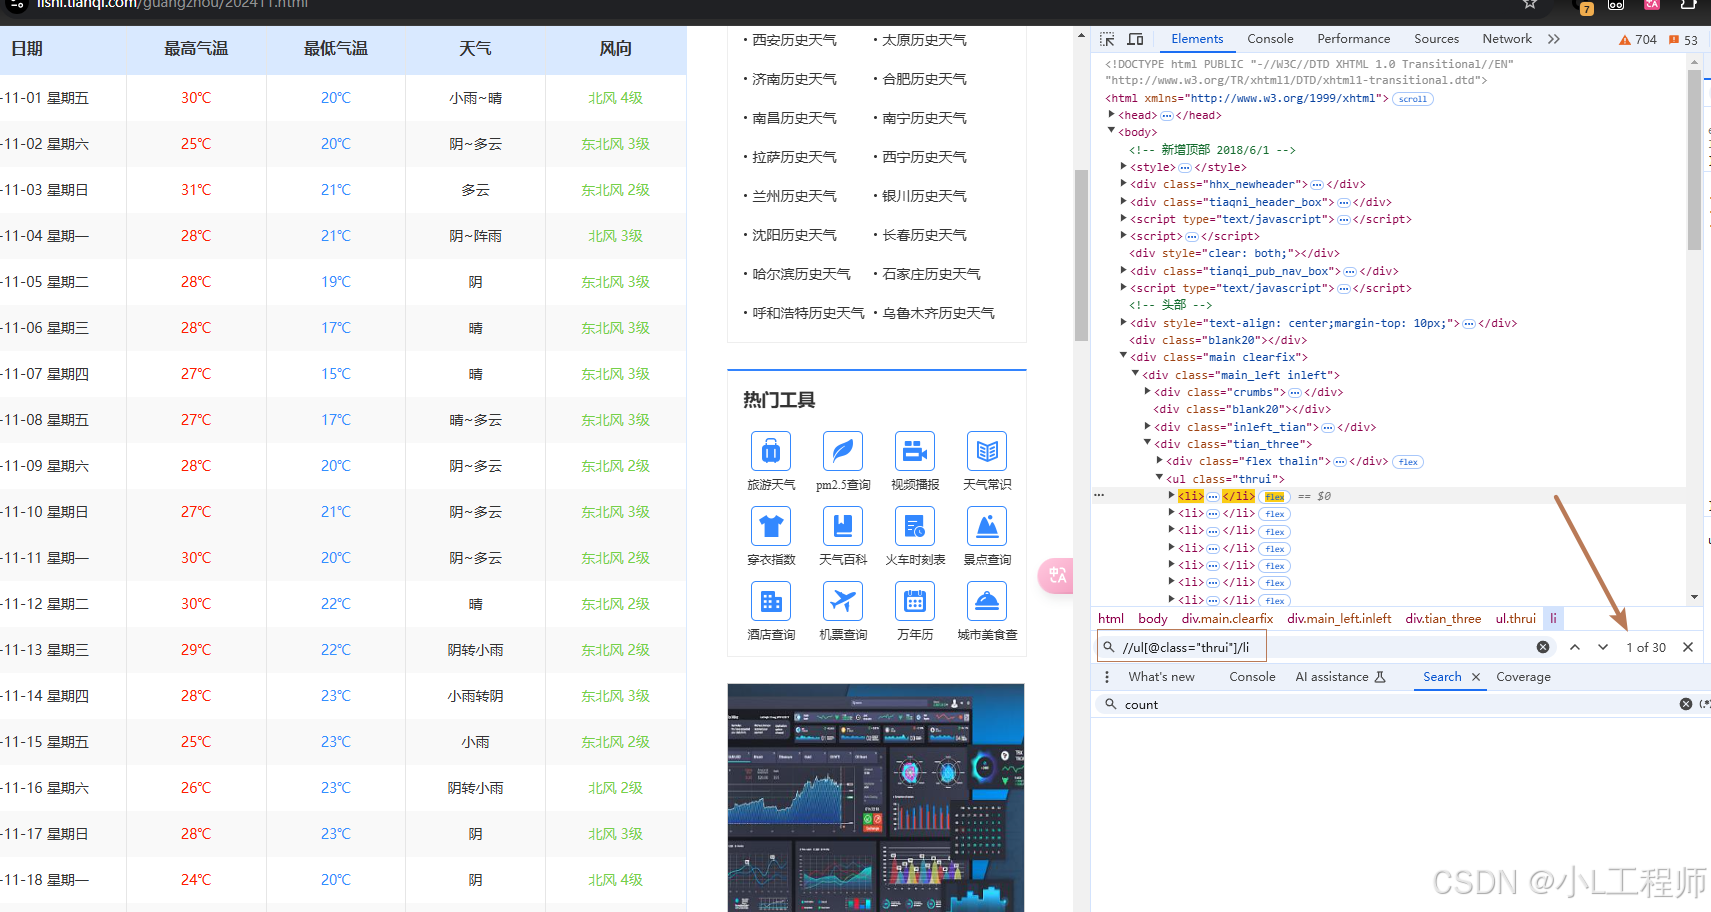Expand the highlighted first li node
Viewport: 1711px width, 912px height.
1172,495
